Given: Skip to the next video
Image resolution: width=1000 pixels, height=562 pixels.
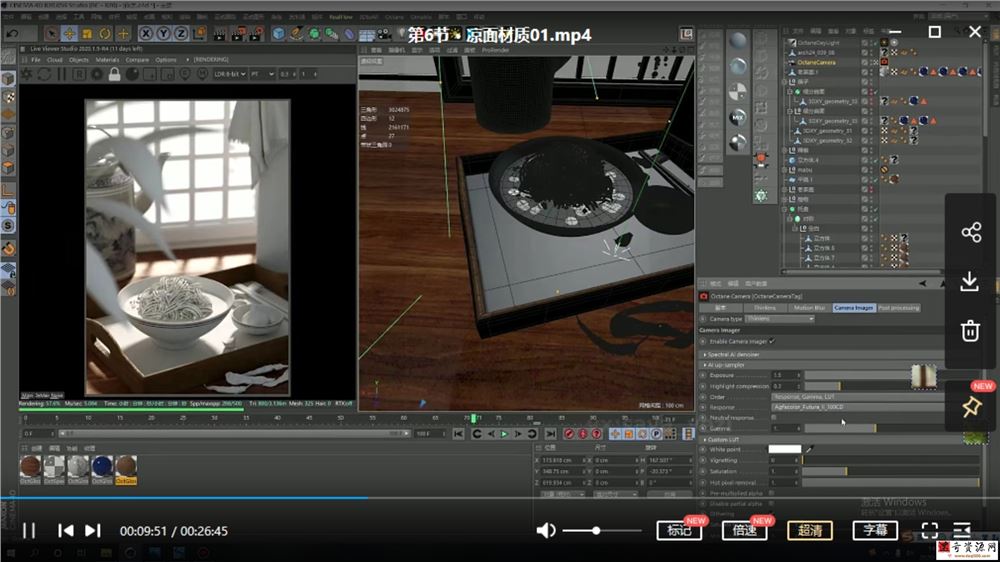Looking at the screenshot, I should click(92, 531).
